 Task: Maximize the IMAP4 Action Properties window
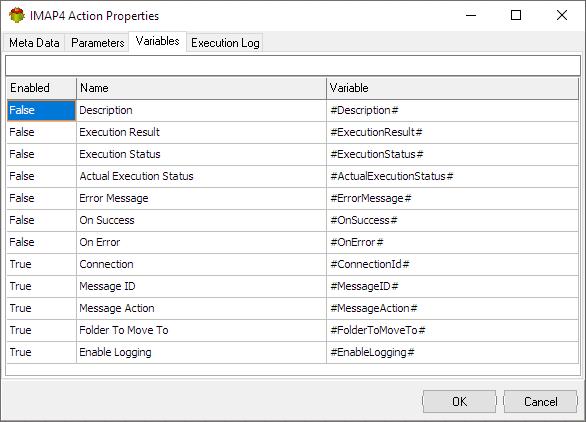coord(516,15)
